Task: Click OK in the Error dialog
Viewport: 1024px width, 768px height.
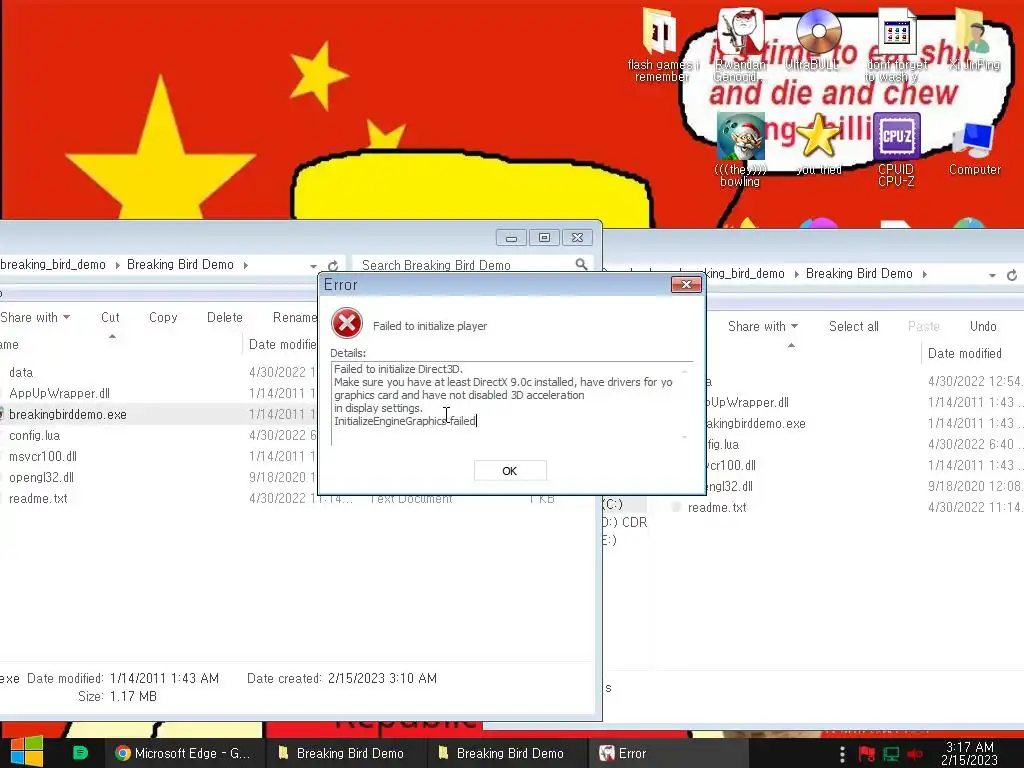Action: (510, 471)
